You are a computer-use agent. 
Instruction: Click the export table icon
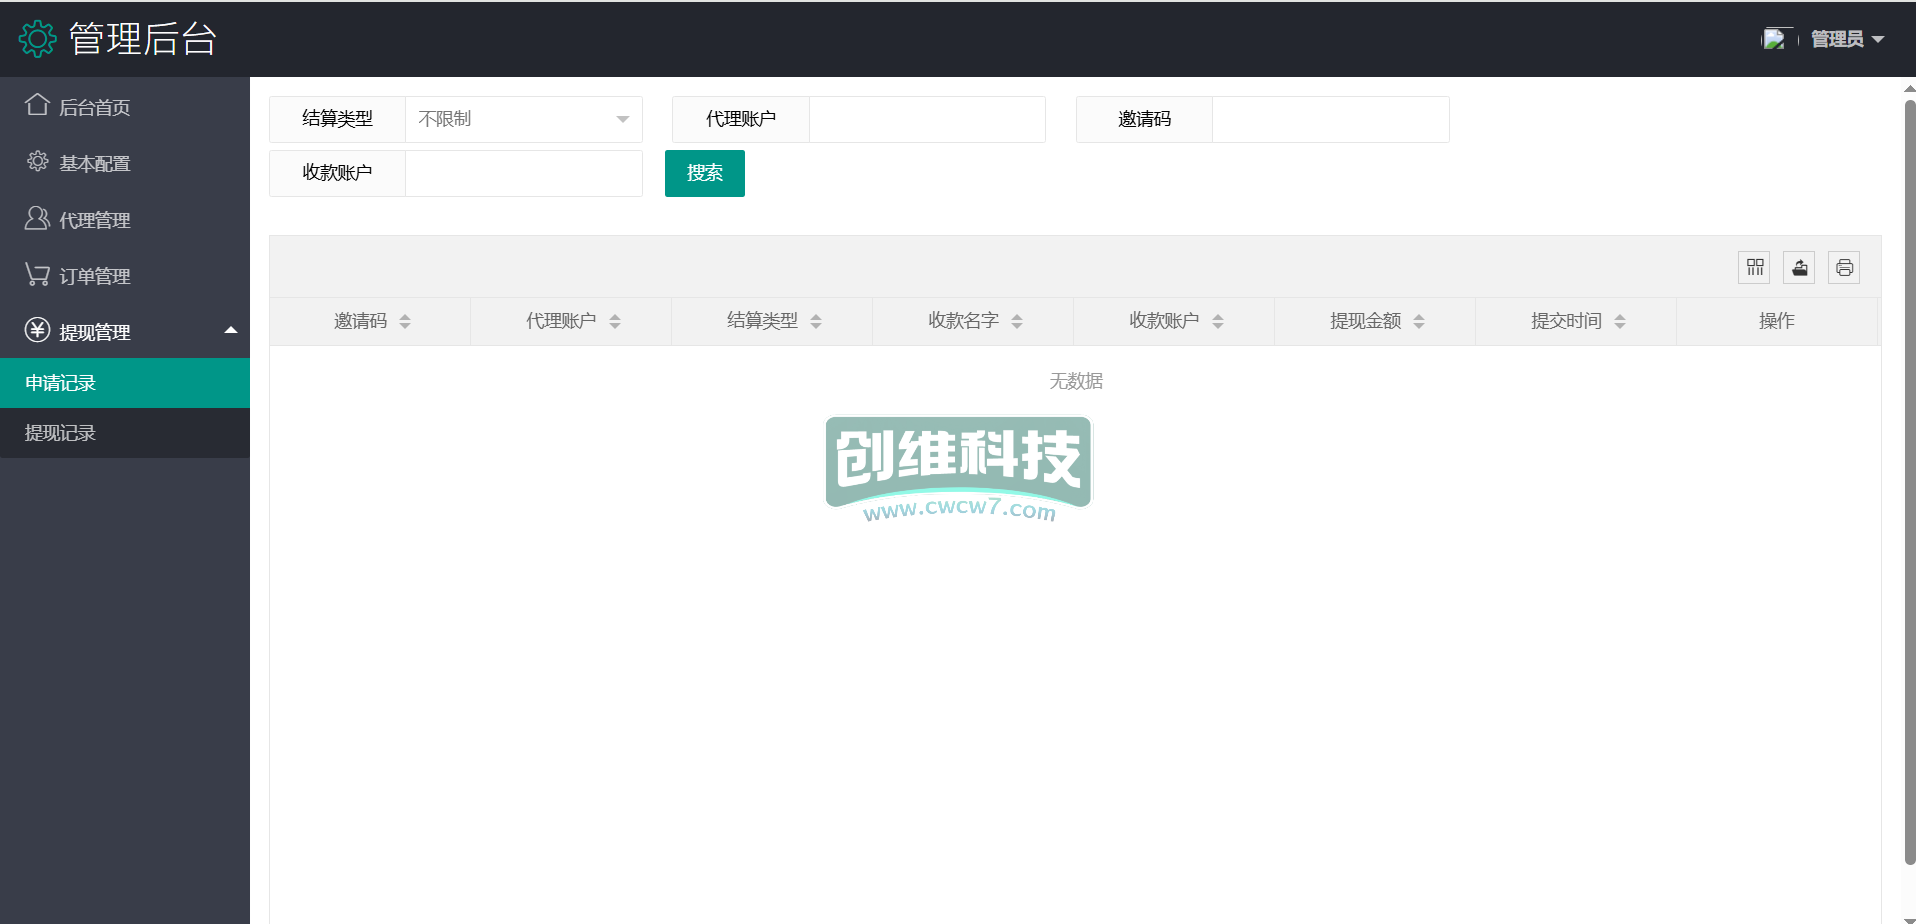(x=1799, y=267)
